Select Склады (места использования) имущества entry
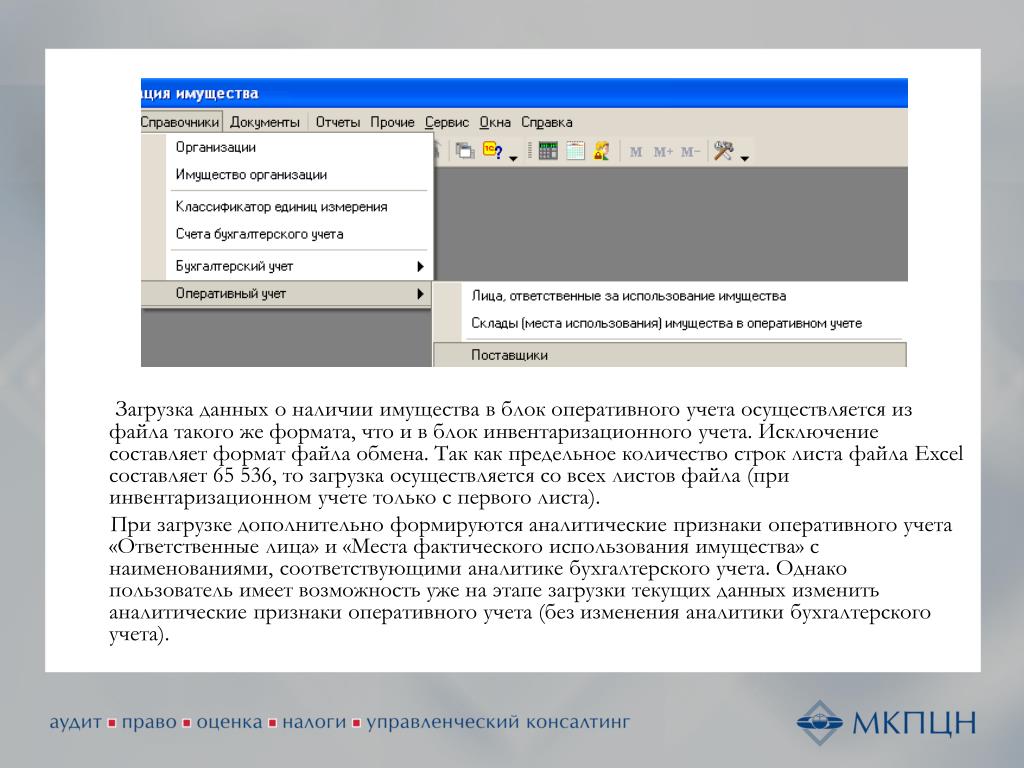The image size is (1024, 768). [x=670, y=324]
